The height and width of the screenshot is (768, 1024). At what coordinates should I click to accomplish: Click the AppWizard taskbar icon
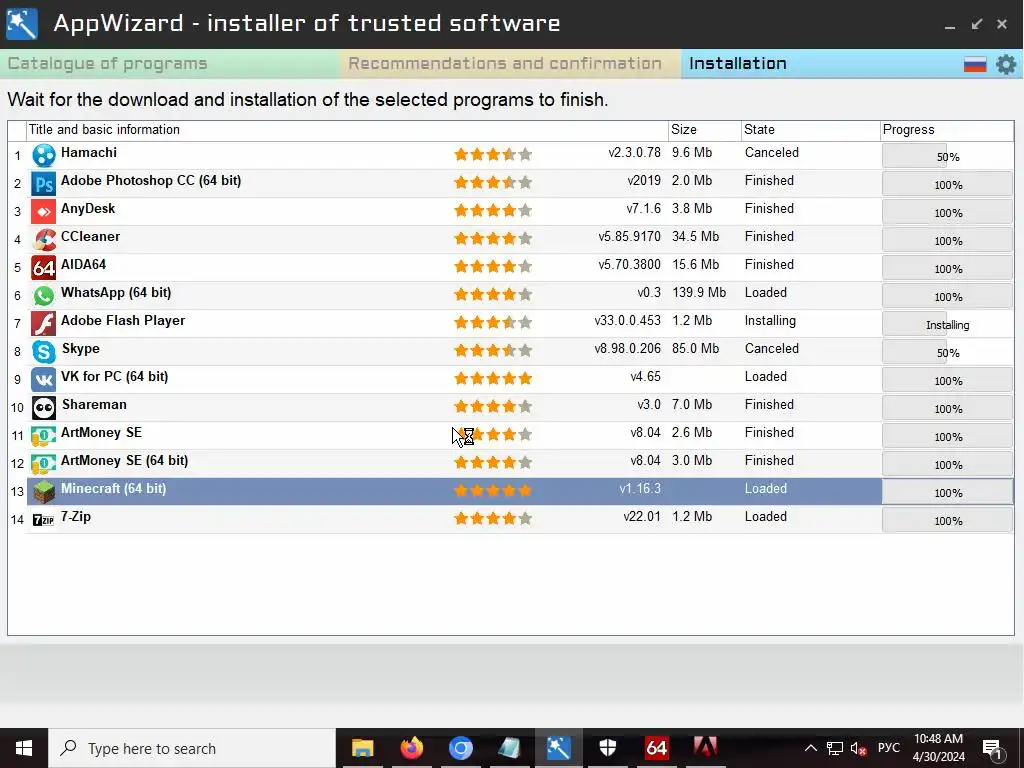coord(558,748)
